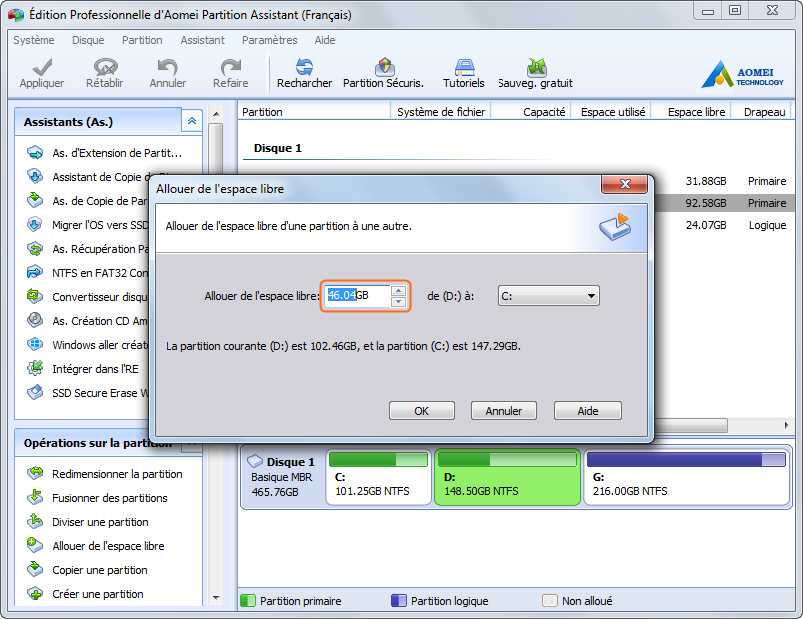The height and width of the screenshot is (619, 803).
Task: Select the D: 148.50GB NTFS partition block
Action: click(x=507, y=477)
